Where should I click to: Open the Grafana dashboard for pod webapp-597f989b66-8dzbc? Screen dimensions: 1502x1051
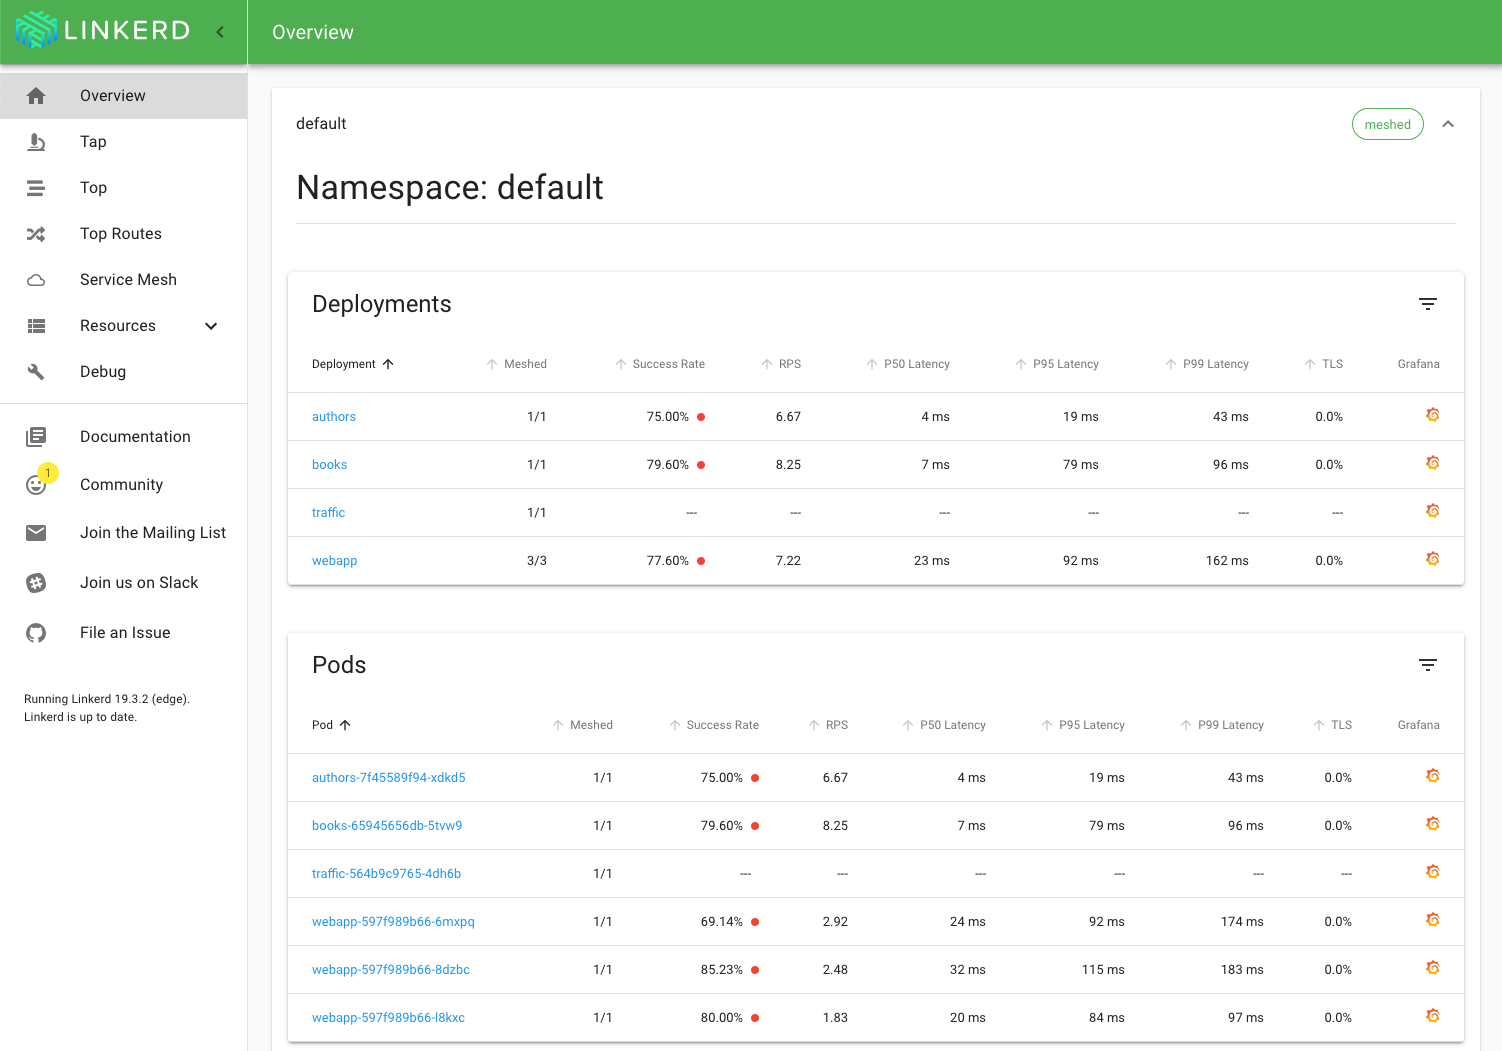(1433, 967)
